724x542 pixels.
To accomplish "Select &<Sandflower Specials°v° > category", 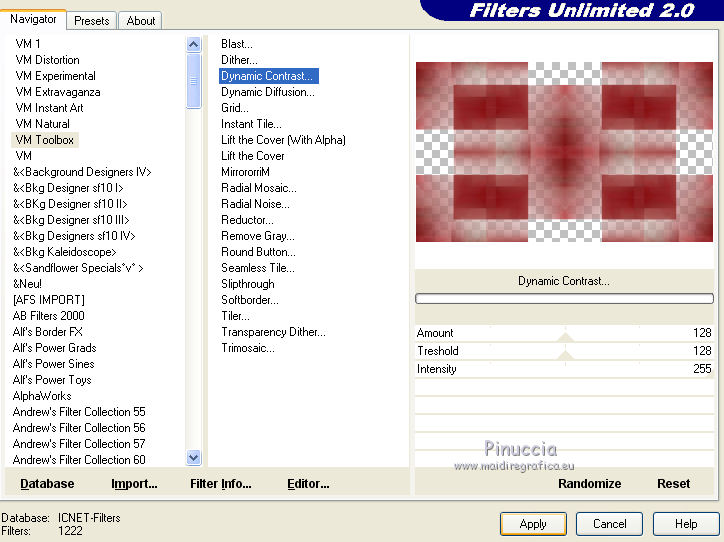I will click(x=78, y=268).
